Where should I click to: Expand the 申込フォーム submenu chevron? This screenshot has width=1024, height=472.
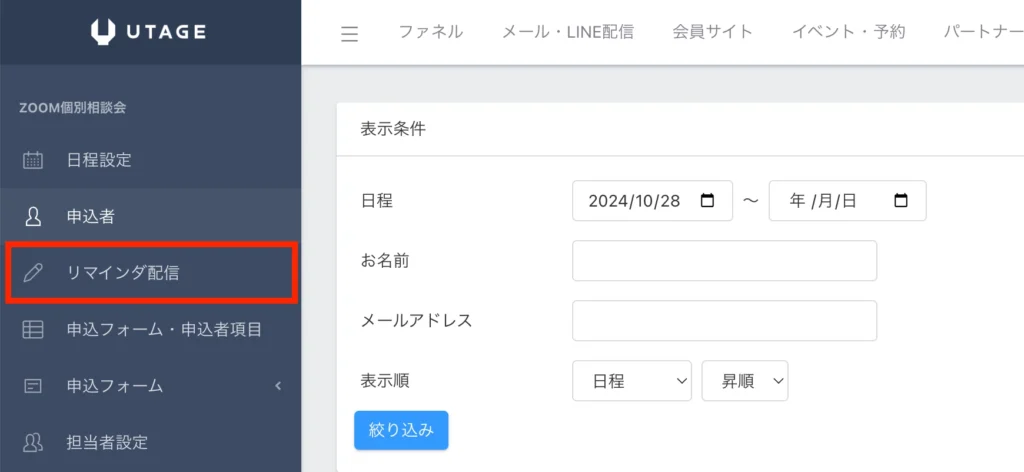278,386
